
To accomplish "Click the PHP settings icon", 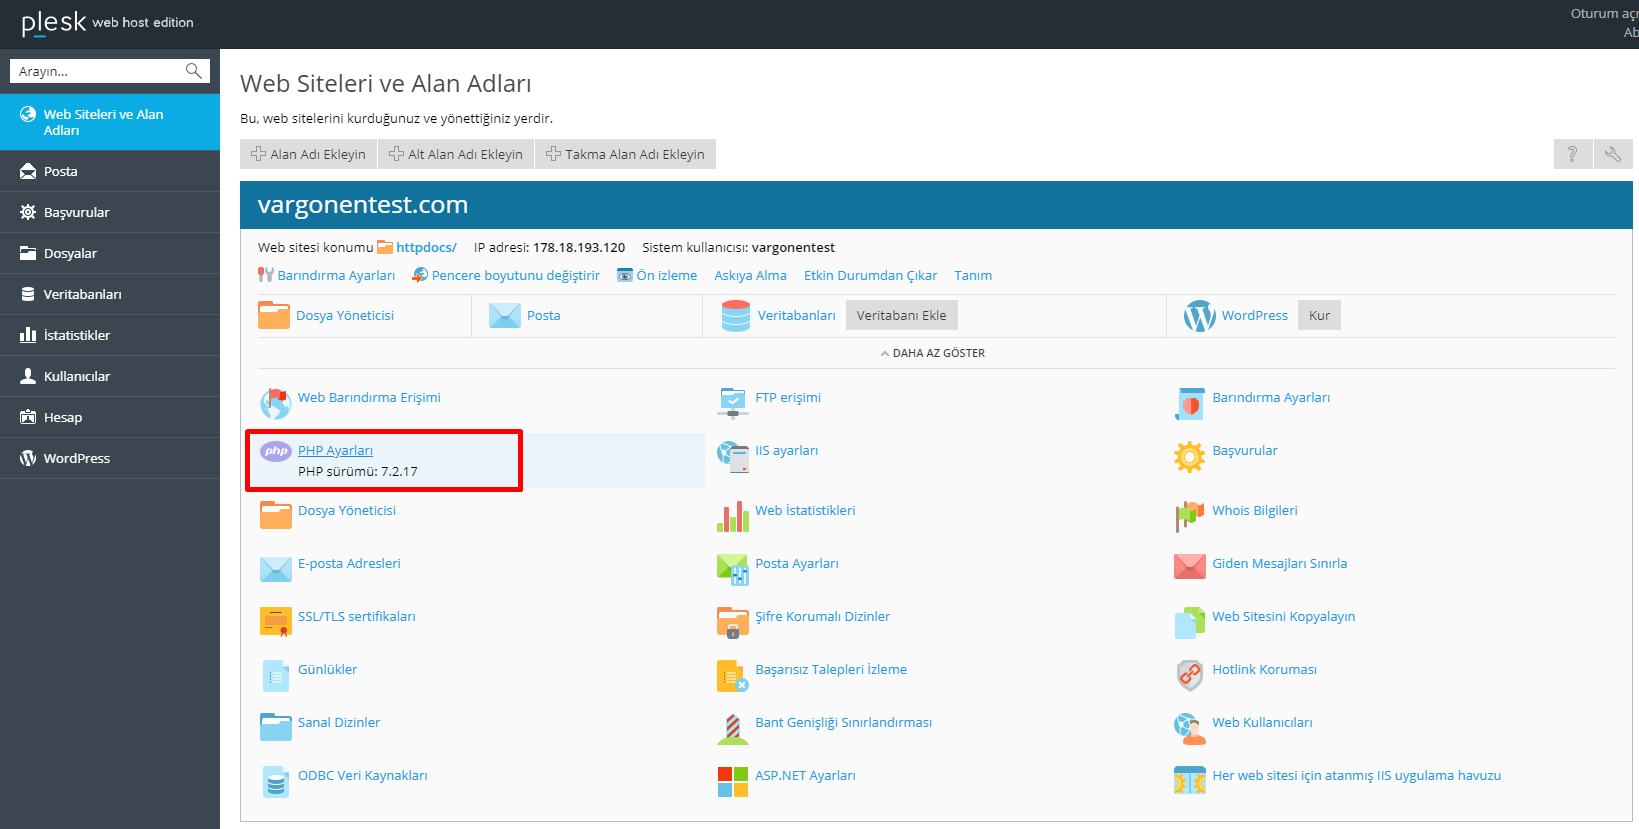I will point(276,451).
